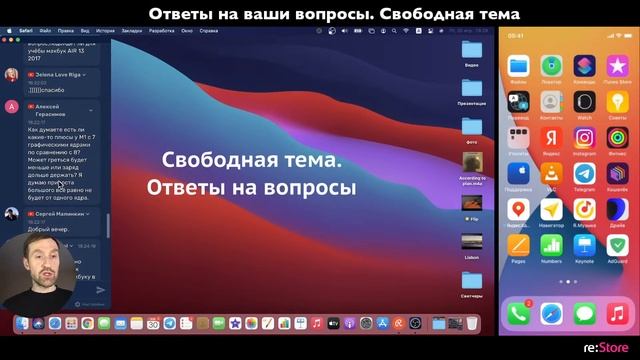Viewport: 640px width, 360px height.
Task: Click the Wi-Fi status icon
Action: [x=406, y=31]
